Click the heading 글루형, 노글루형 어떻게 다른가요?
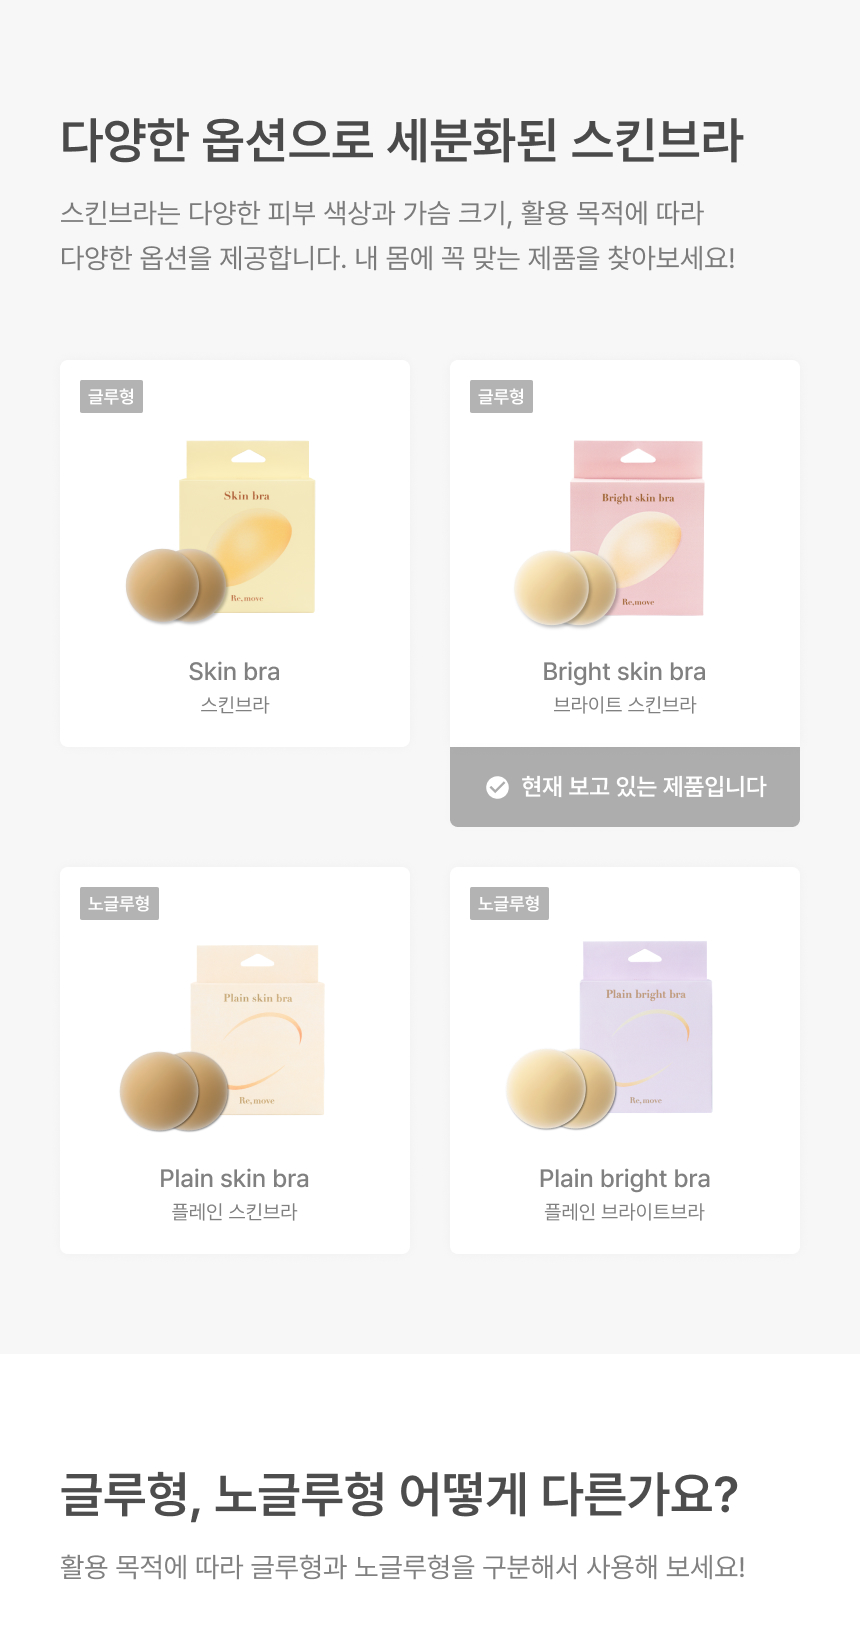Screen dimensions: 860x1649 (399, 1495)
